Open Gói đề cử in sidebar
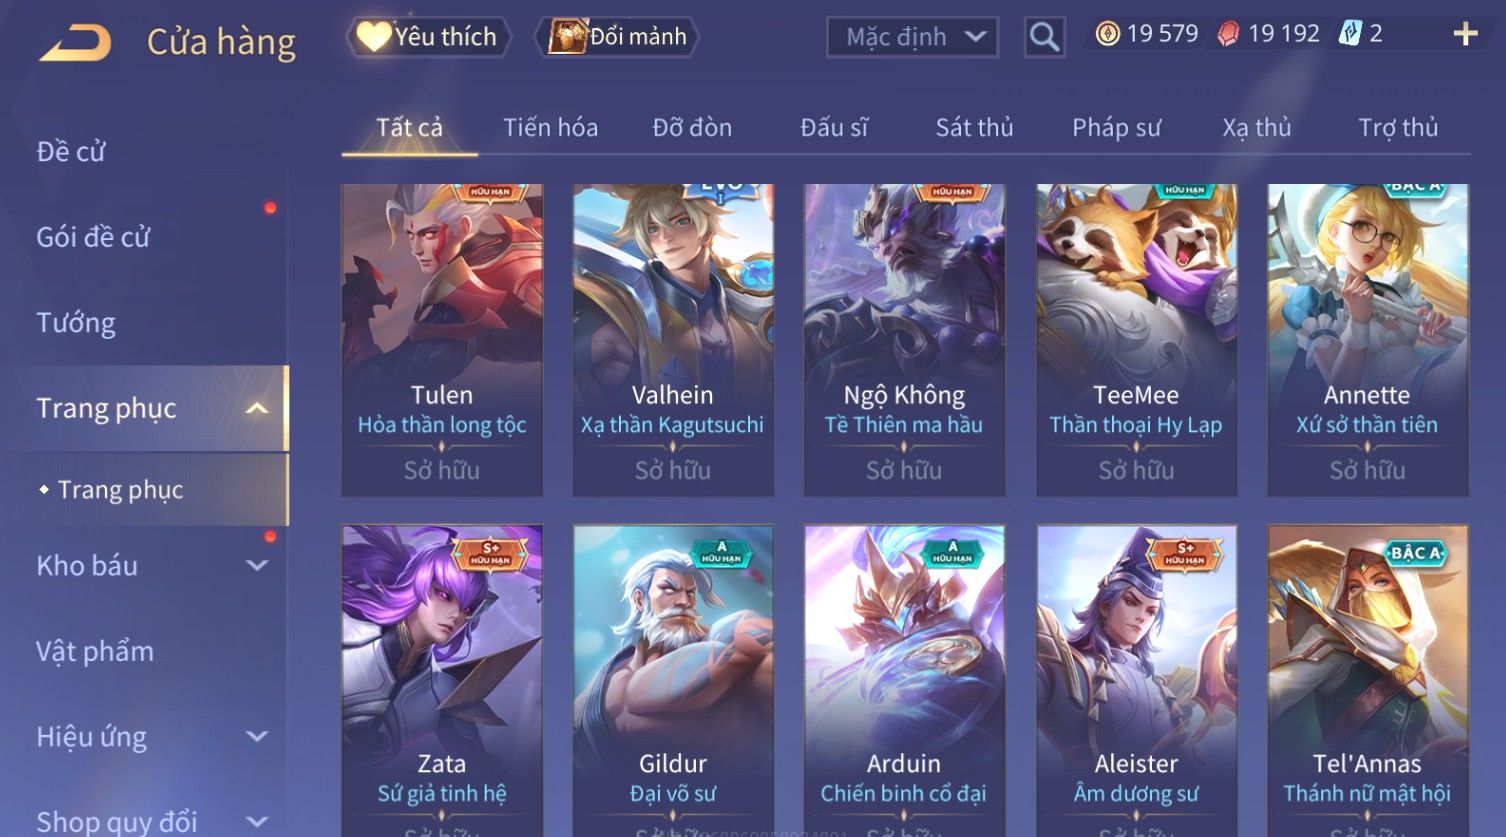The image size is (1506, 837). pos(93,237)
